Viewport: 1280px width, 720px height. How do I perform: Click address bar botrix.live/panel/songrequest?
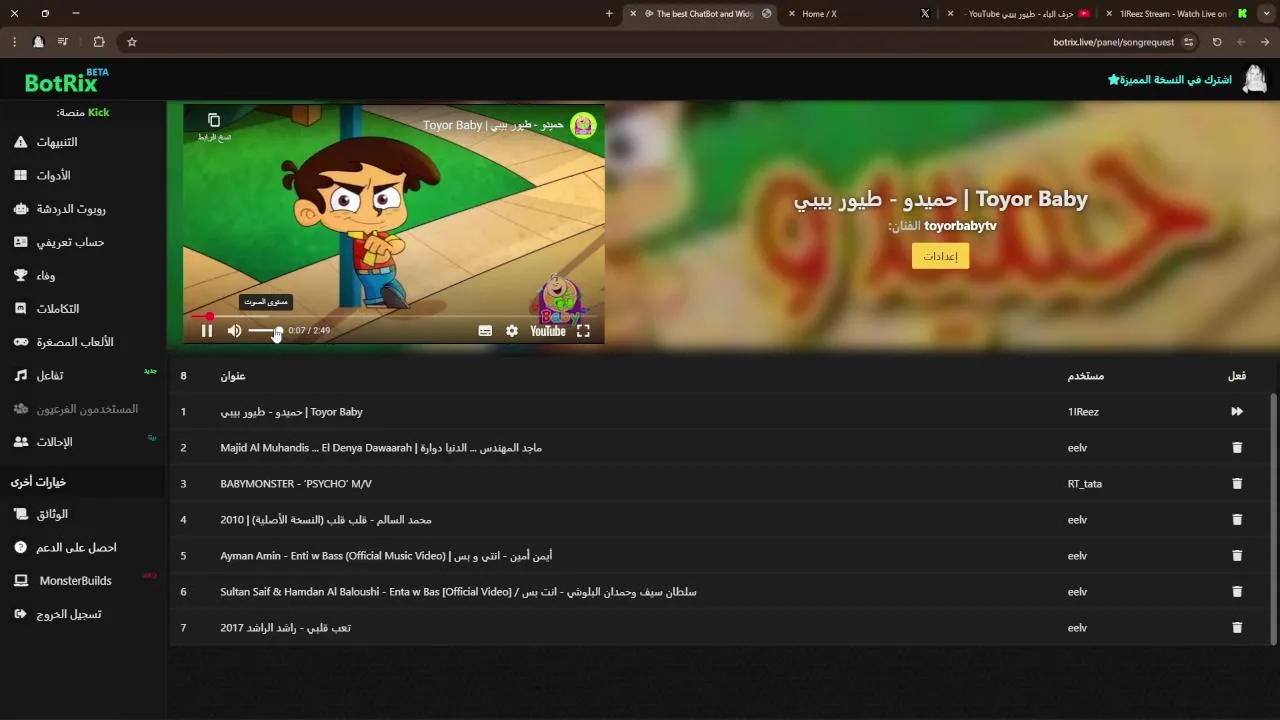click(x=1113, y=42)
